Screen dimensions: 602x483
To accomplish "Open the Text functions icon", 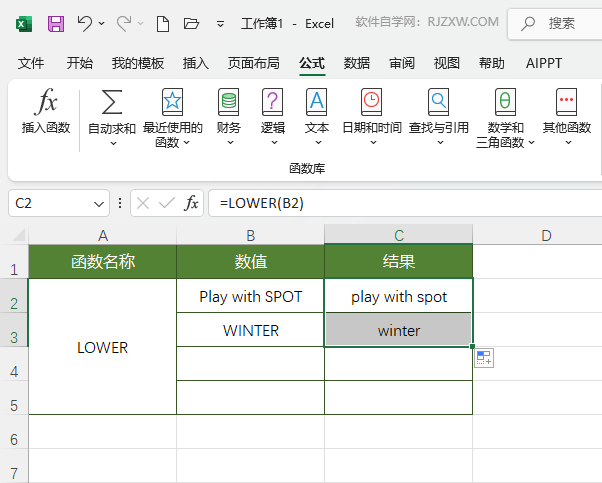I will (316, 102).
